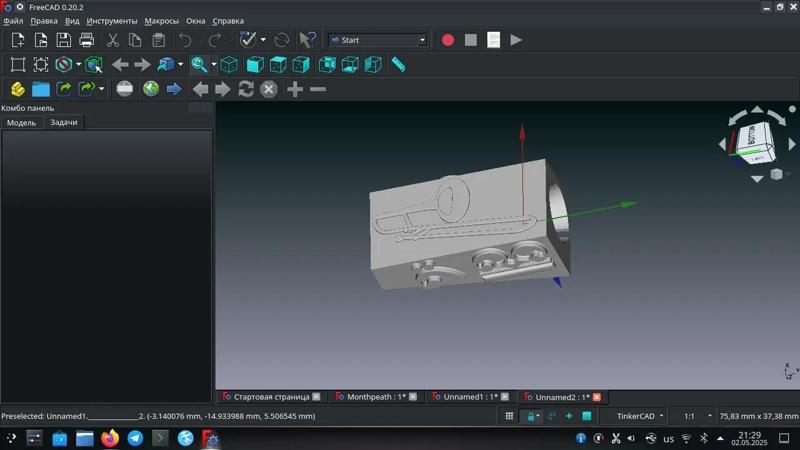Click the Fit all view icon
The width and height of the screenshot is (800, 450).
(x=18, y=65)
